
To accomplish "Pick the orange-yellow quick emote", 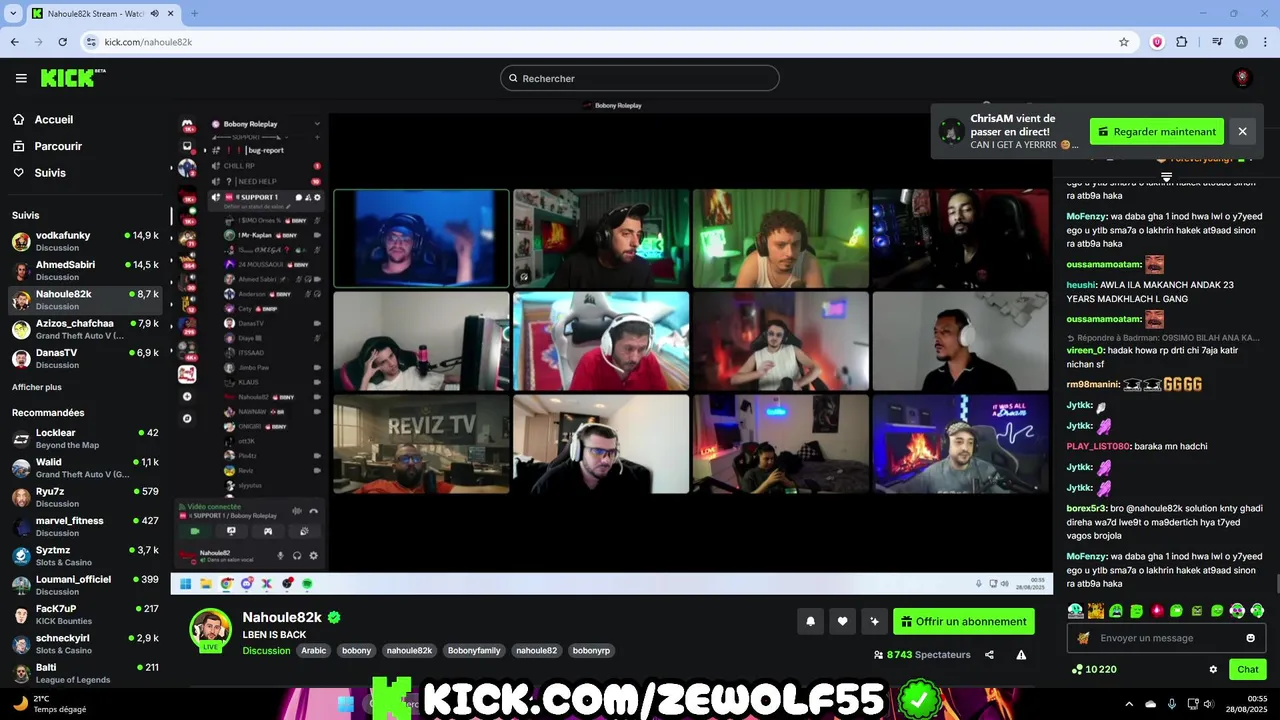I will 1095,610.
